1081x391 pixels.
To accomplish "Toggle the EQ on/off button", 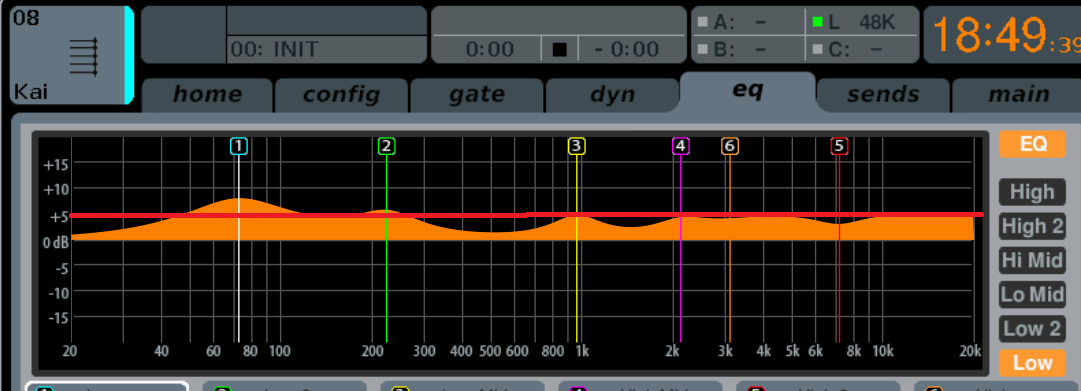I will click(1032, 144).
